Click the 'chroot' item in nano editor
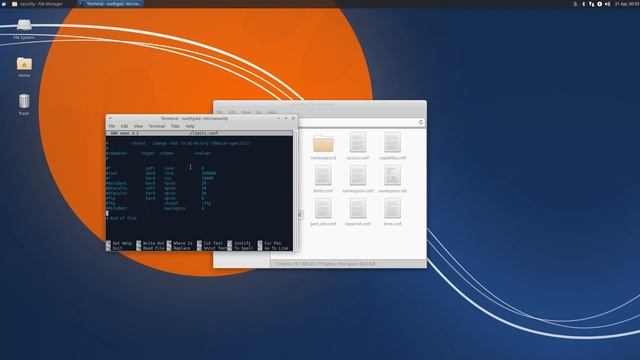This screenshot has width=640, height=360. (x=171, y=203)
